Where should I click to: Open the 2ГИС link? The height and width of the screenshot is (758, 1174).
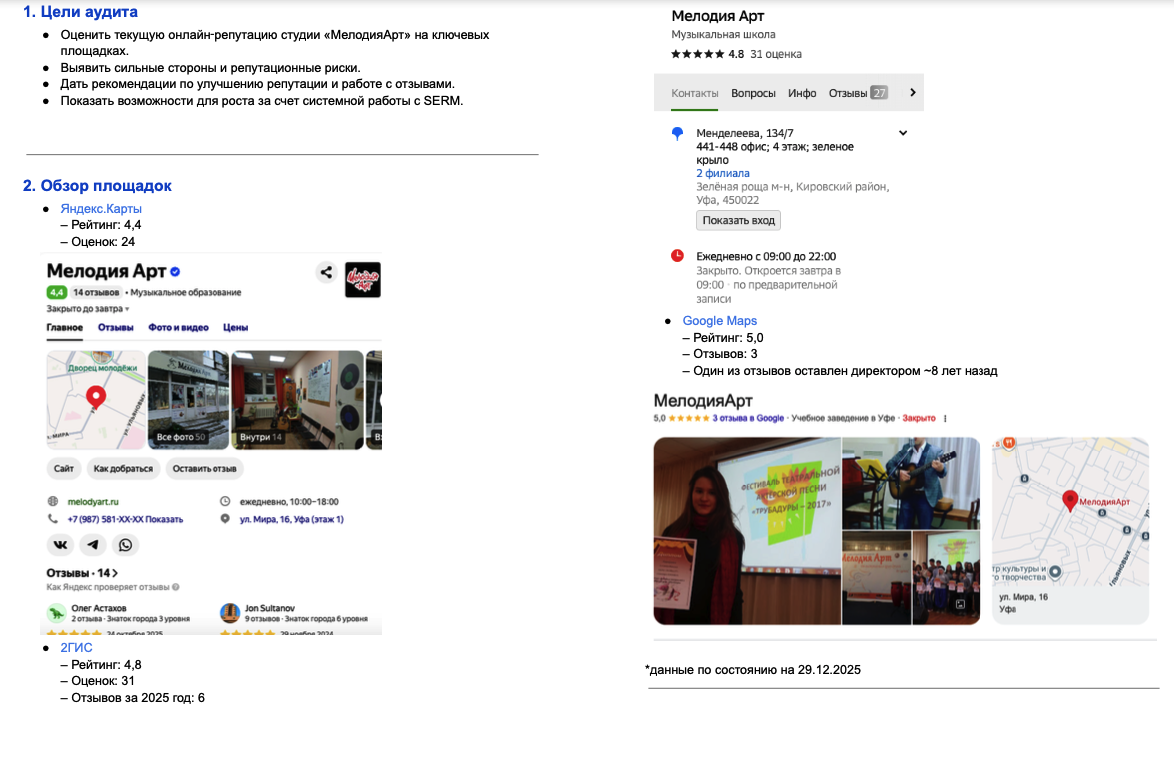click(x=76, y=648)
